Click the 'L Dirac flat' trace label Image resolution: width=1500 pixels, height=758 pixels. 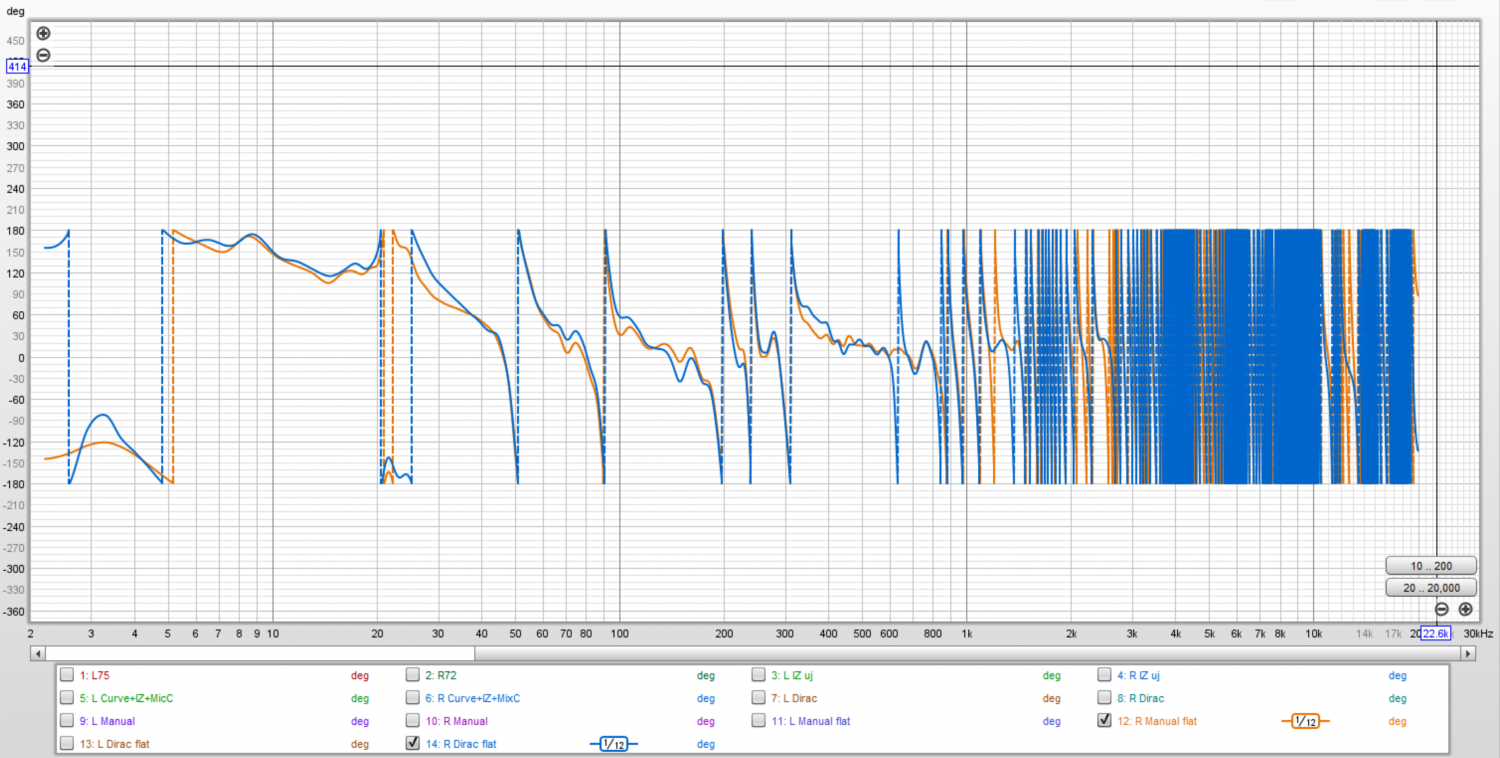(x=114, y=744)
